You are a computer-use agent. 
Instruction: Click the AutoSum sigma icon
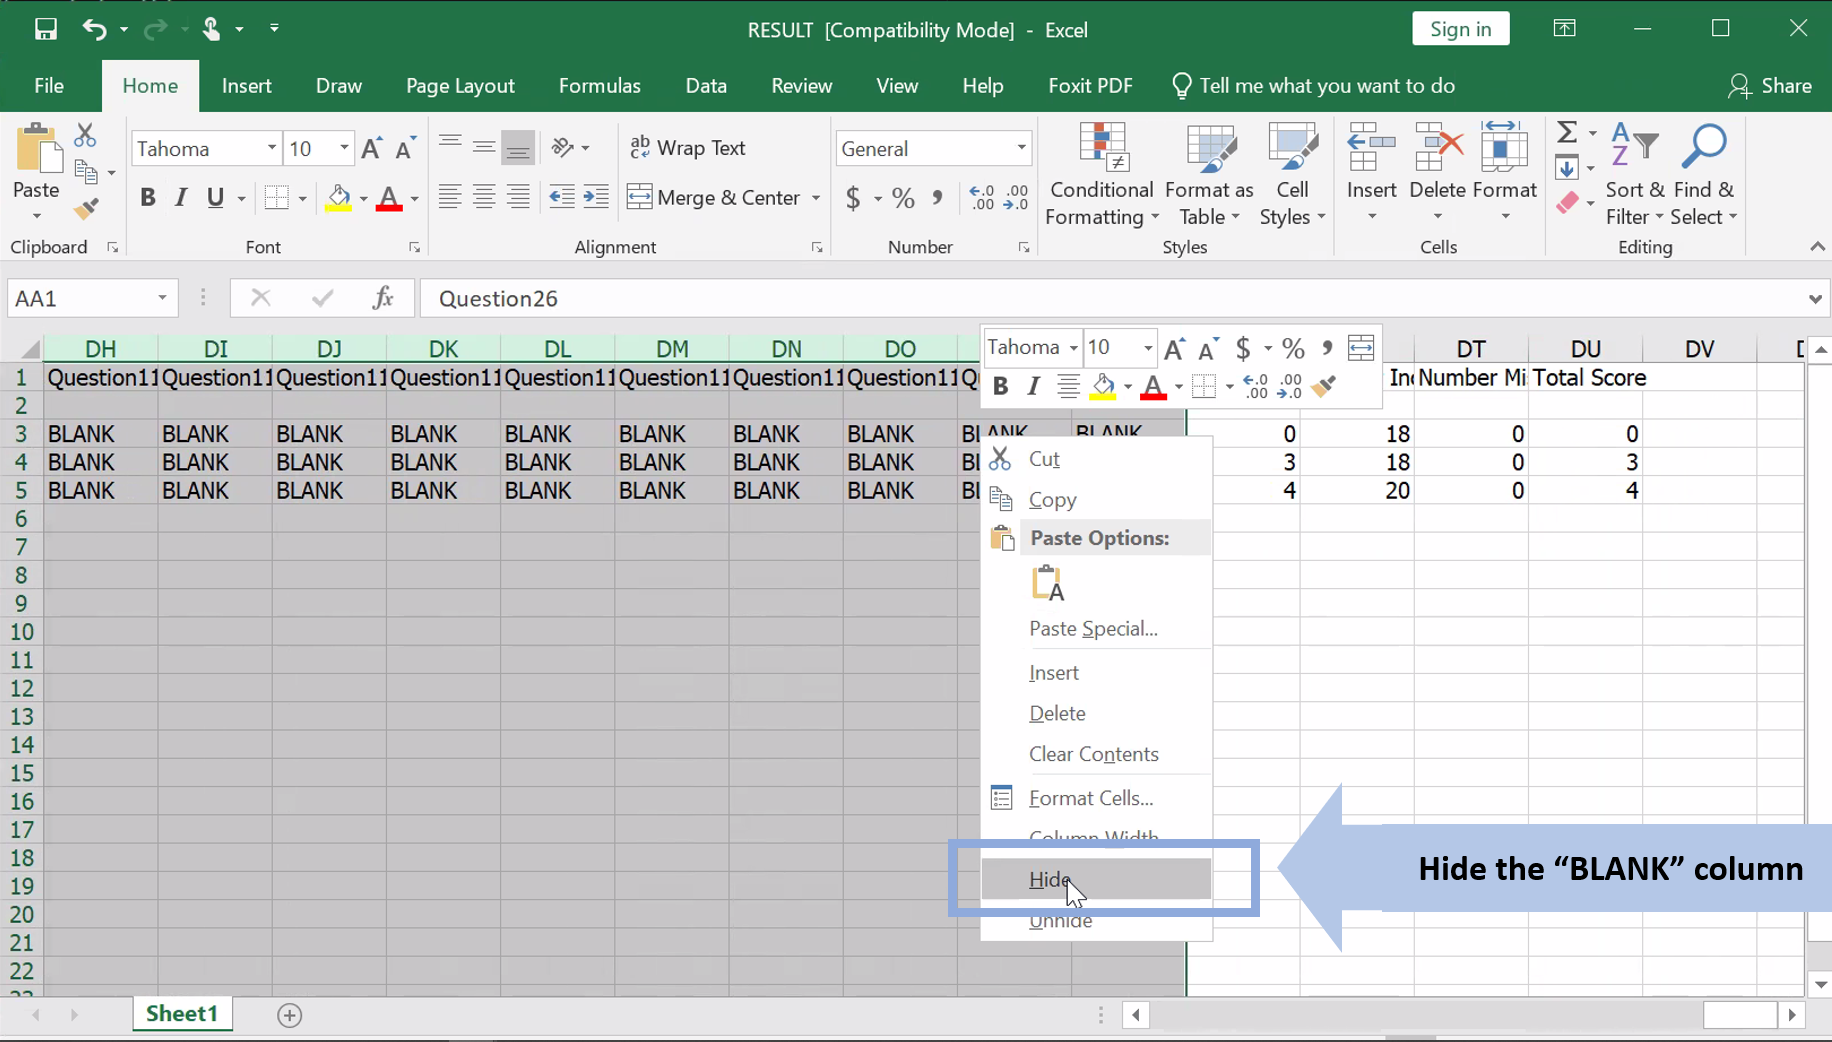click(1567, 132)
